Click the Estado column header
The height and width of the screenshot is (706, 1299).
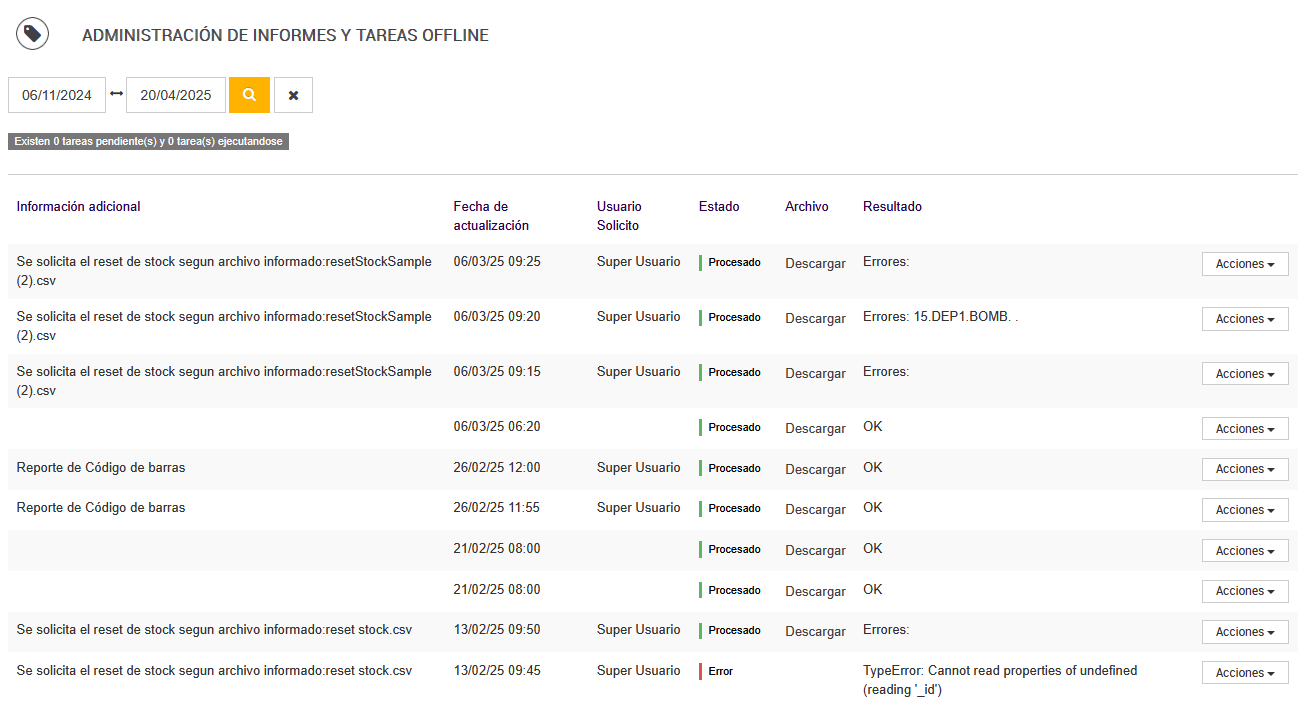(719, 207)
